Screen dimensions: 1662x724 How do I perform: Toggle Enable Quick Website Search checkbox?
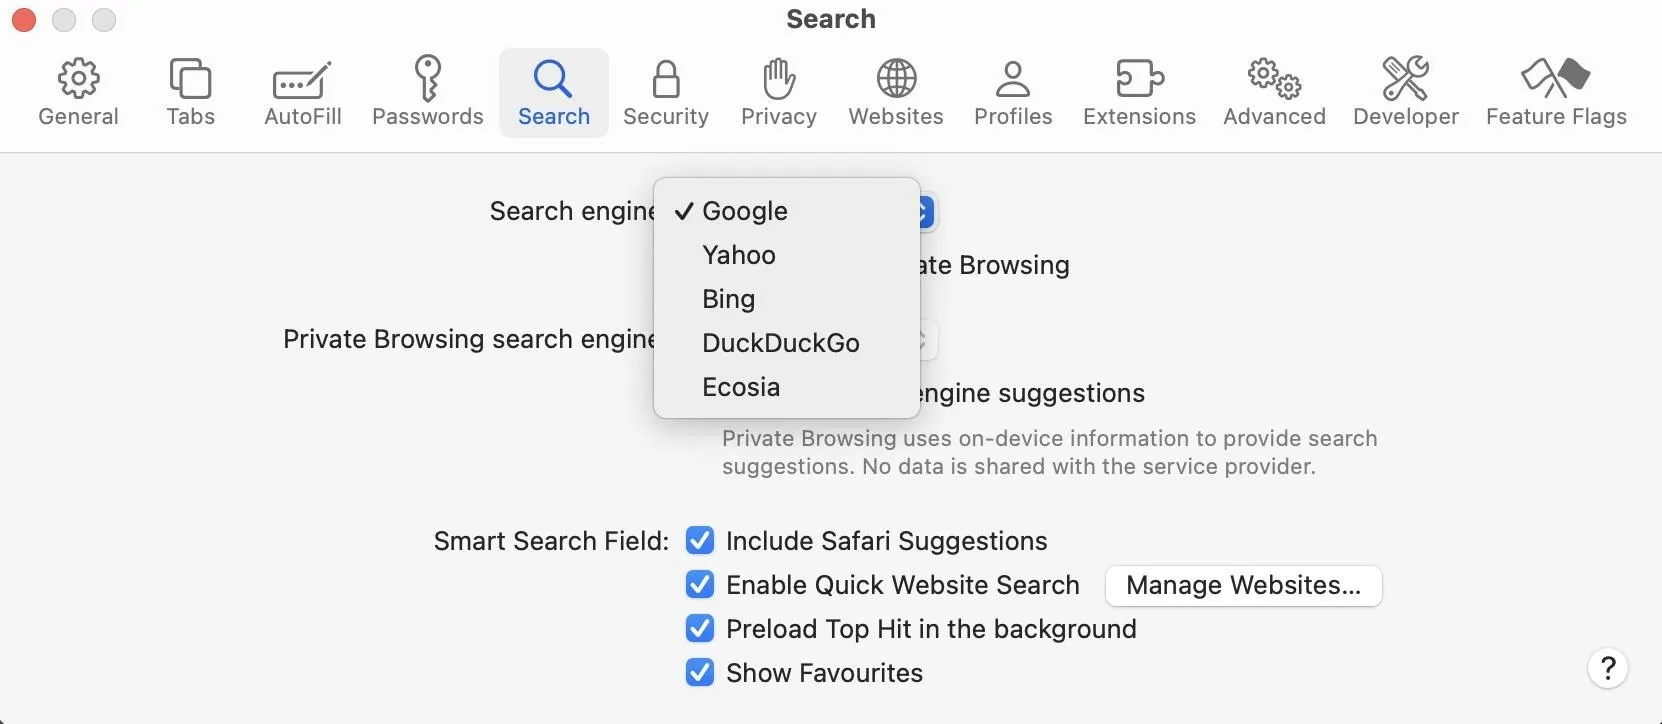pyautogui.click(x=700, y=585)
